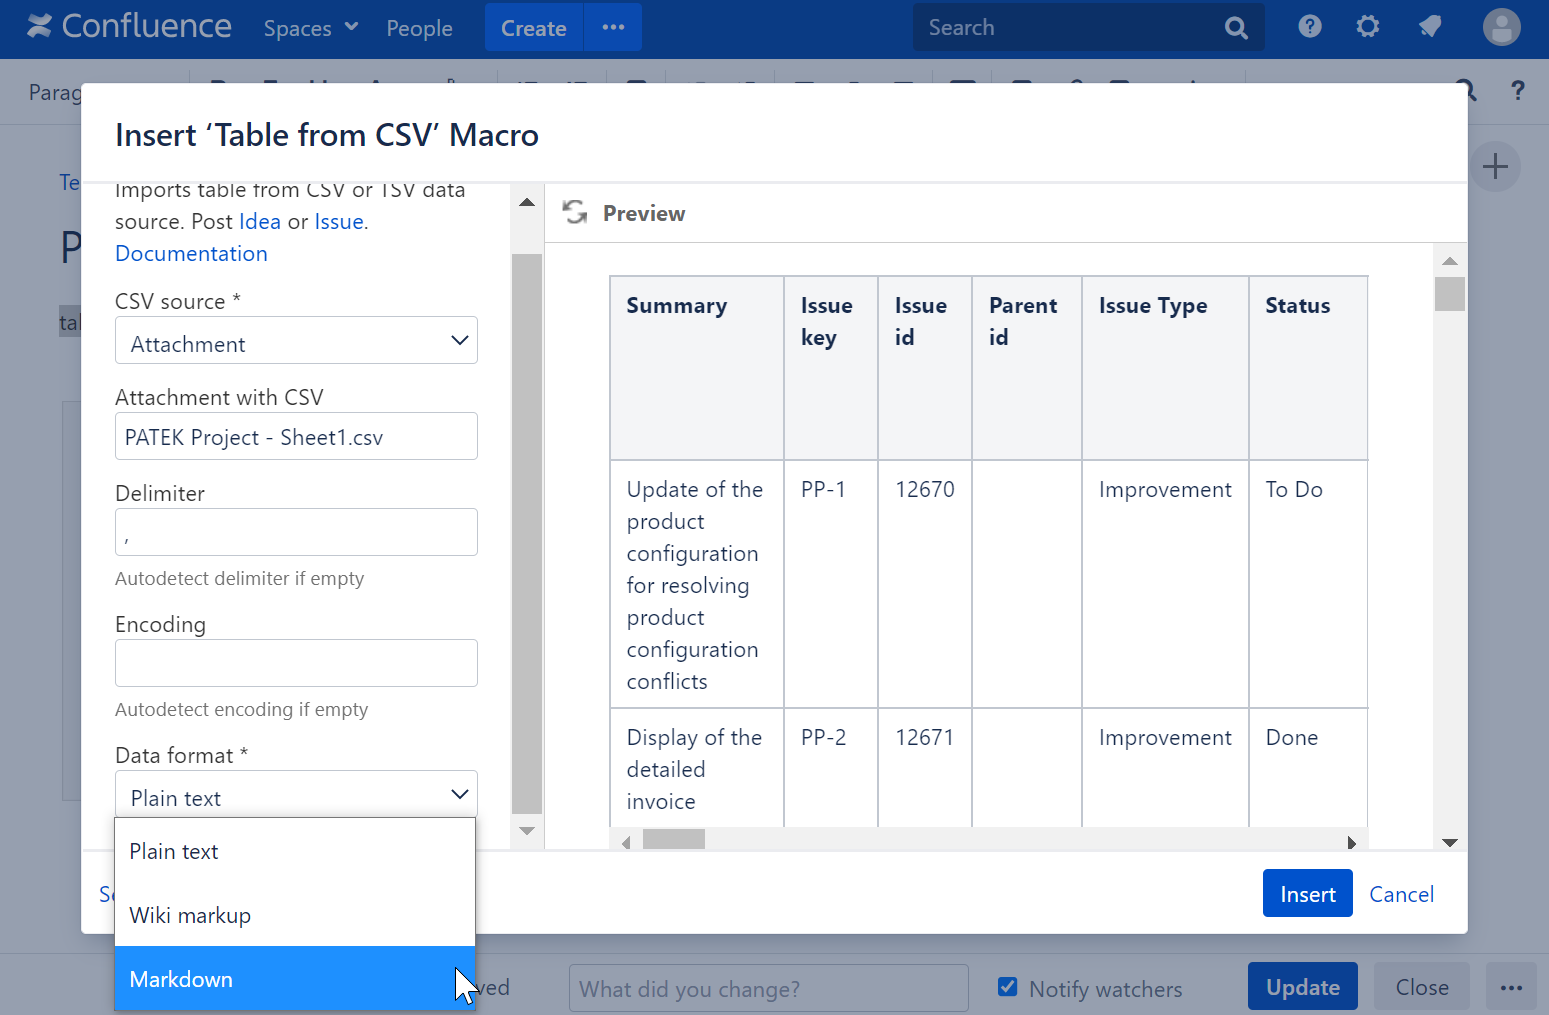This screenshot has height=1015, width=1549.
Task: Click the What did you change field
Action: 768,988
